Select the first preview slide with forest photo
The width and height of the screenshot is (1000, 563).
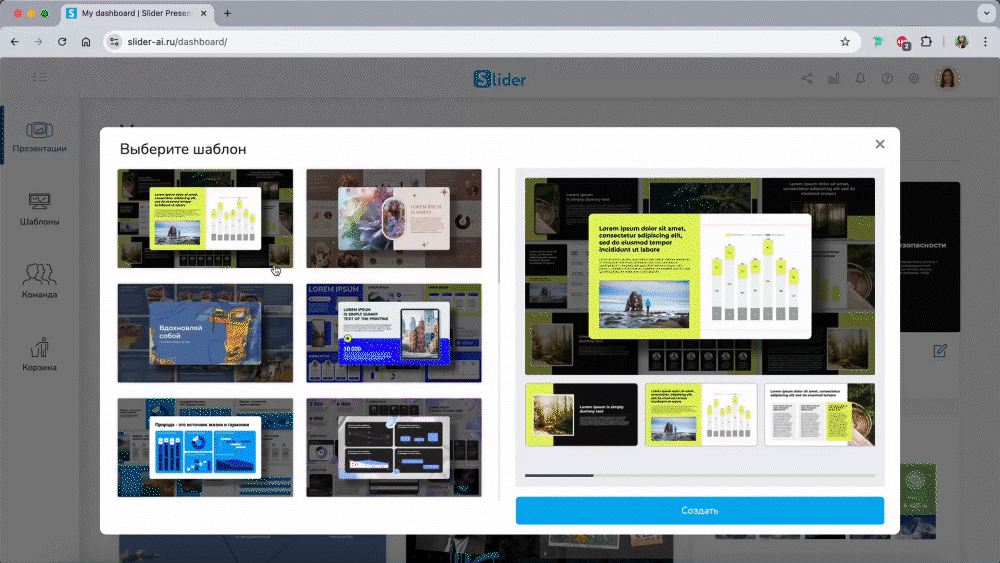pyautogui.click(x=581, y=414)
